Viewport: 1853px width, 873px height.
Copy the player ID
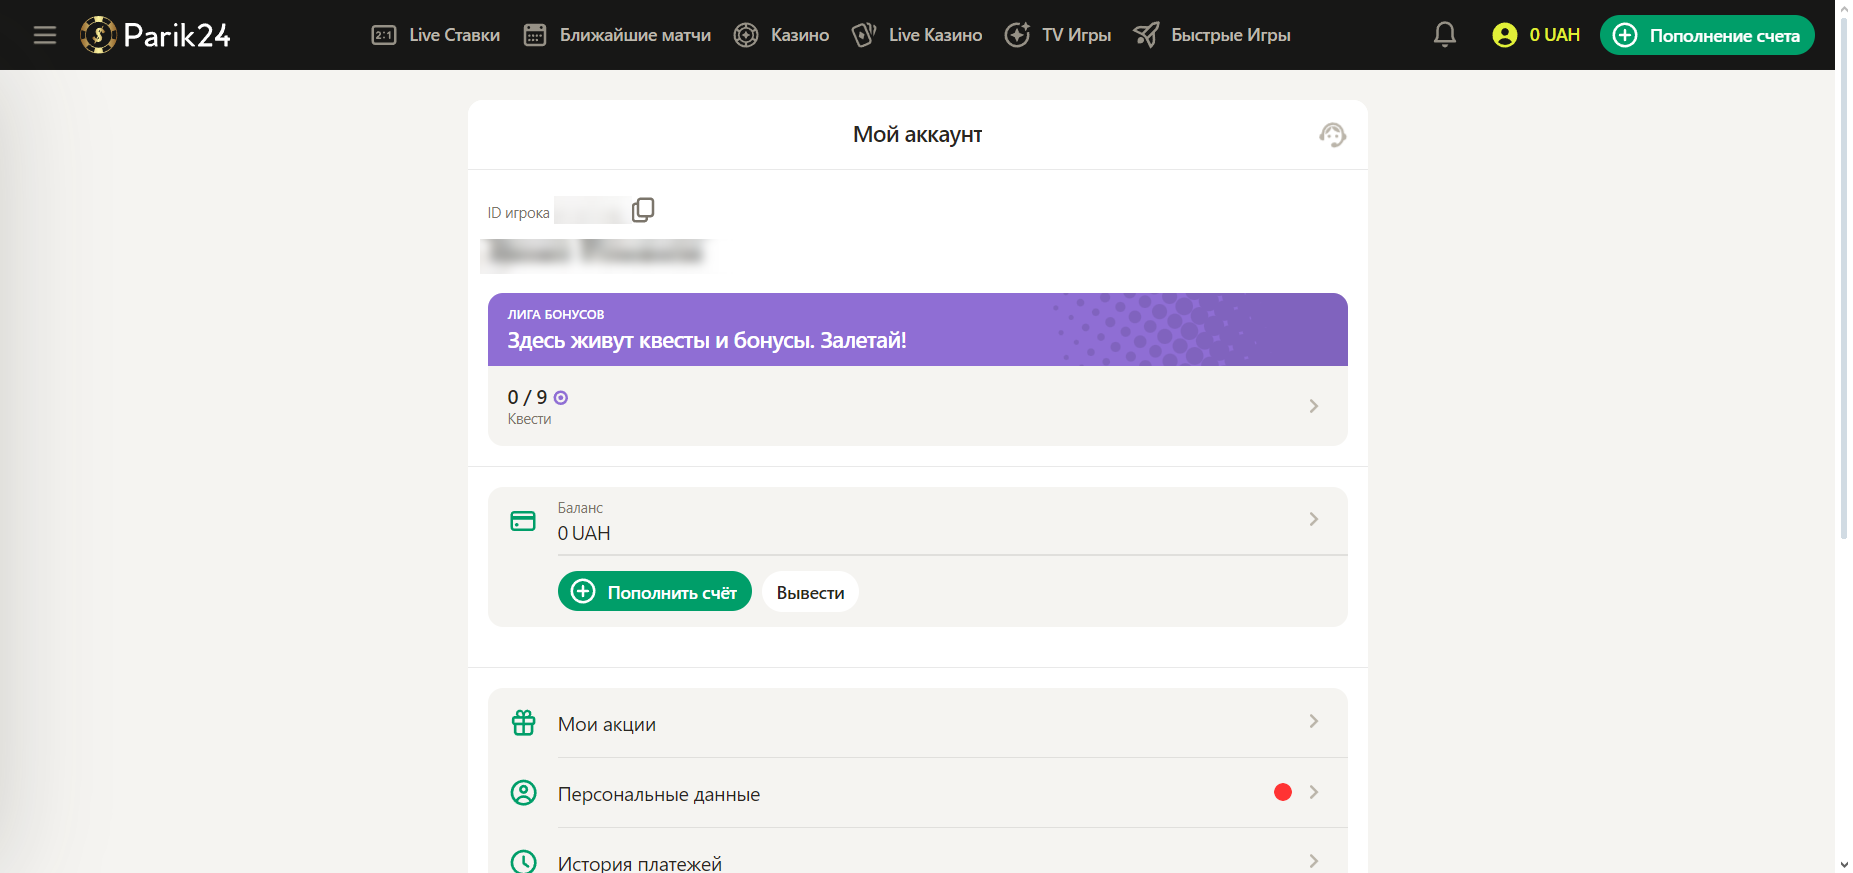tap(643, 210)
